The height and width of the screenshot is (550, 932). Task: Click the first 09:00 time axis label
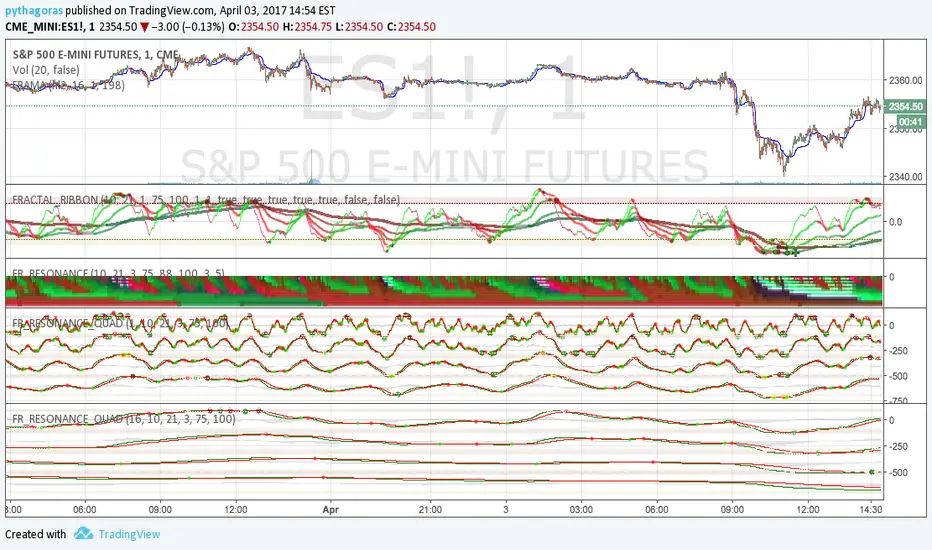[x=160, y=510]
